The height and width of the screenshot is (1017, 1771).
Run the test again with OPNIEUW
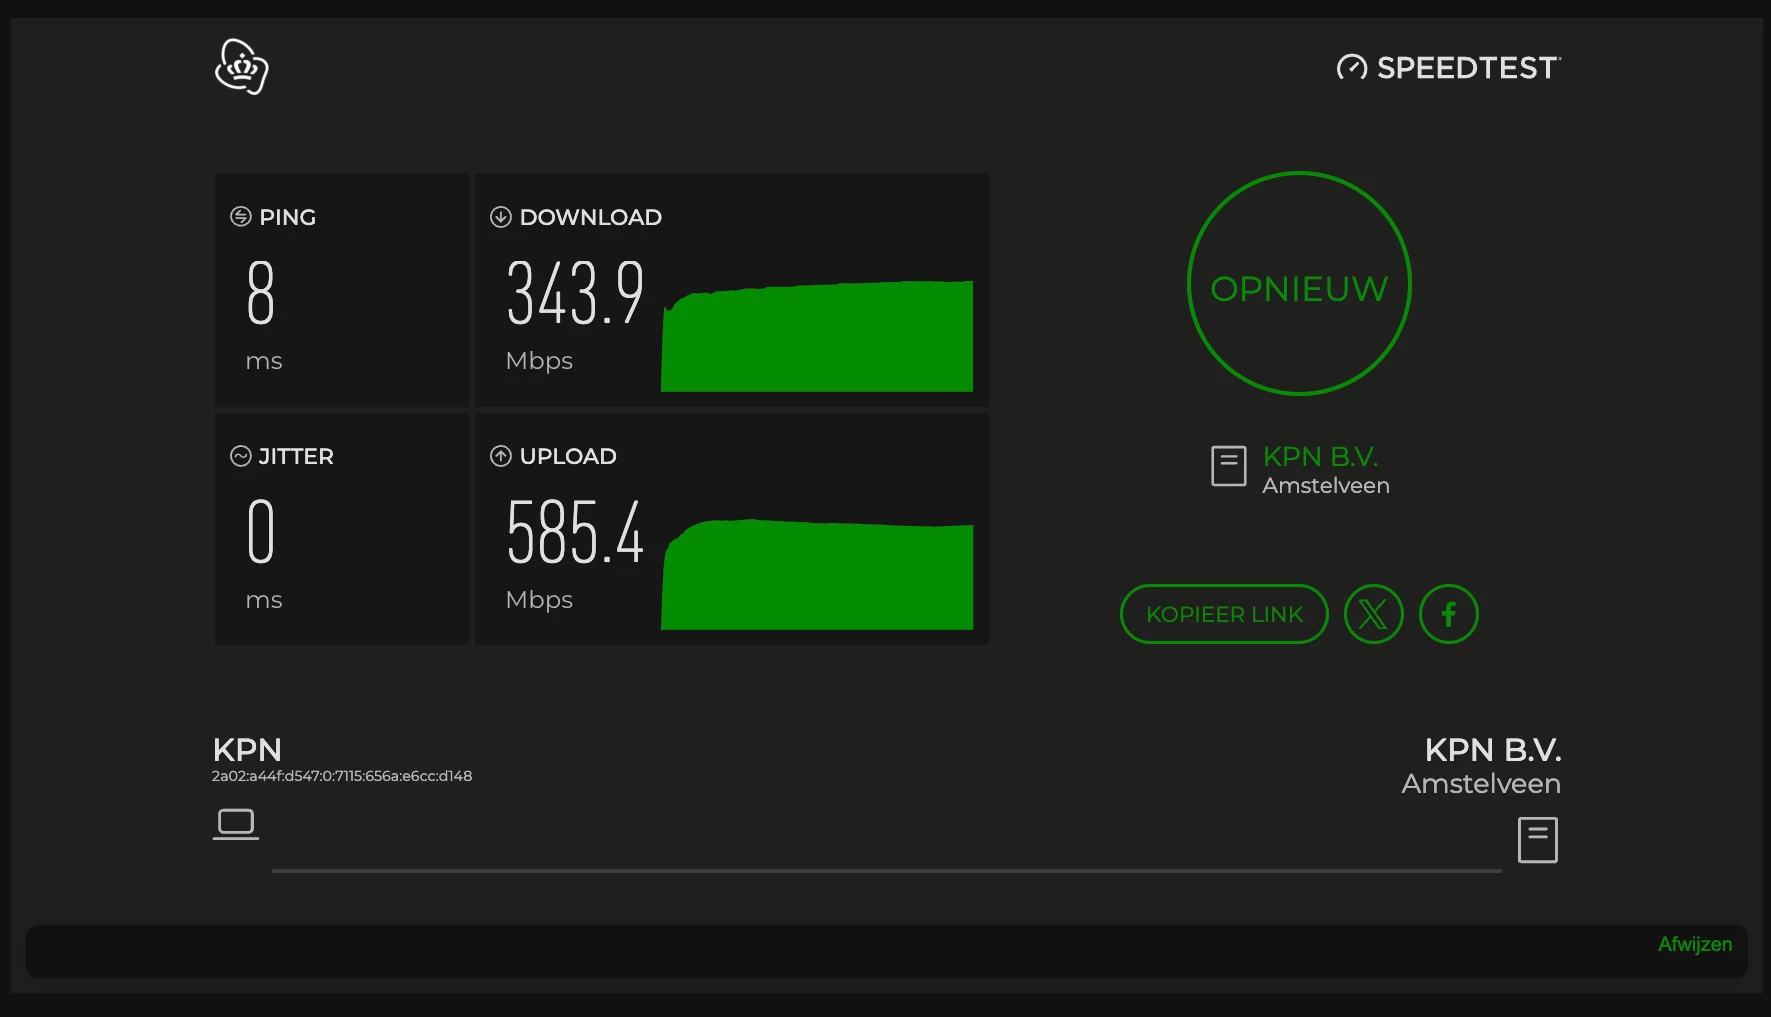(1299, 284)
